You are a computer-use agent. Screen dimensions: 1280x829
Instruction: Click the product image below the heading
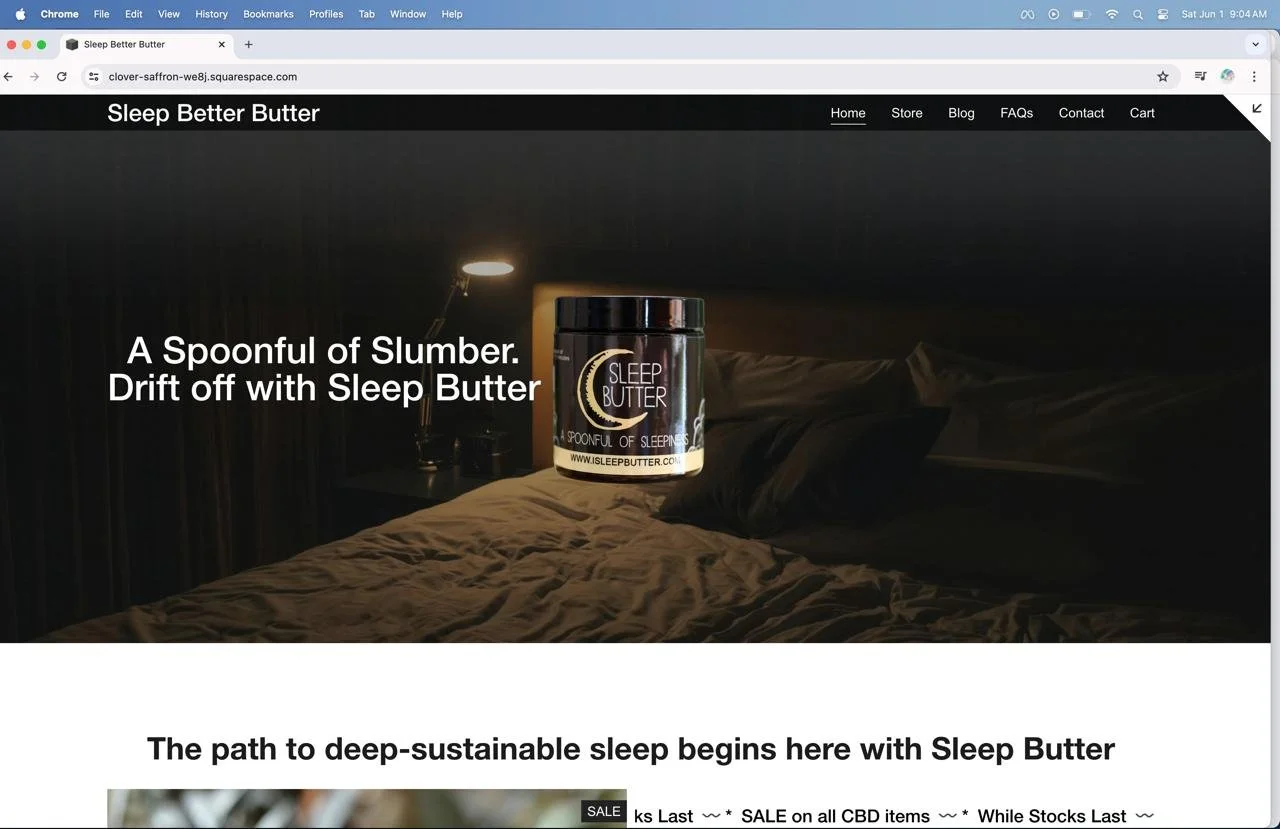367,809
